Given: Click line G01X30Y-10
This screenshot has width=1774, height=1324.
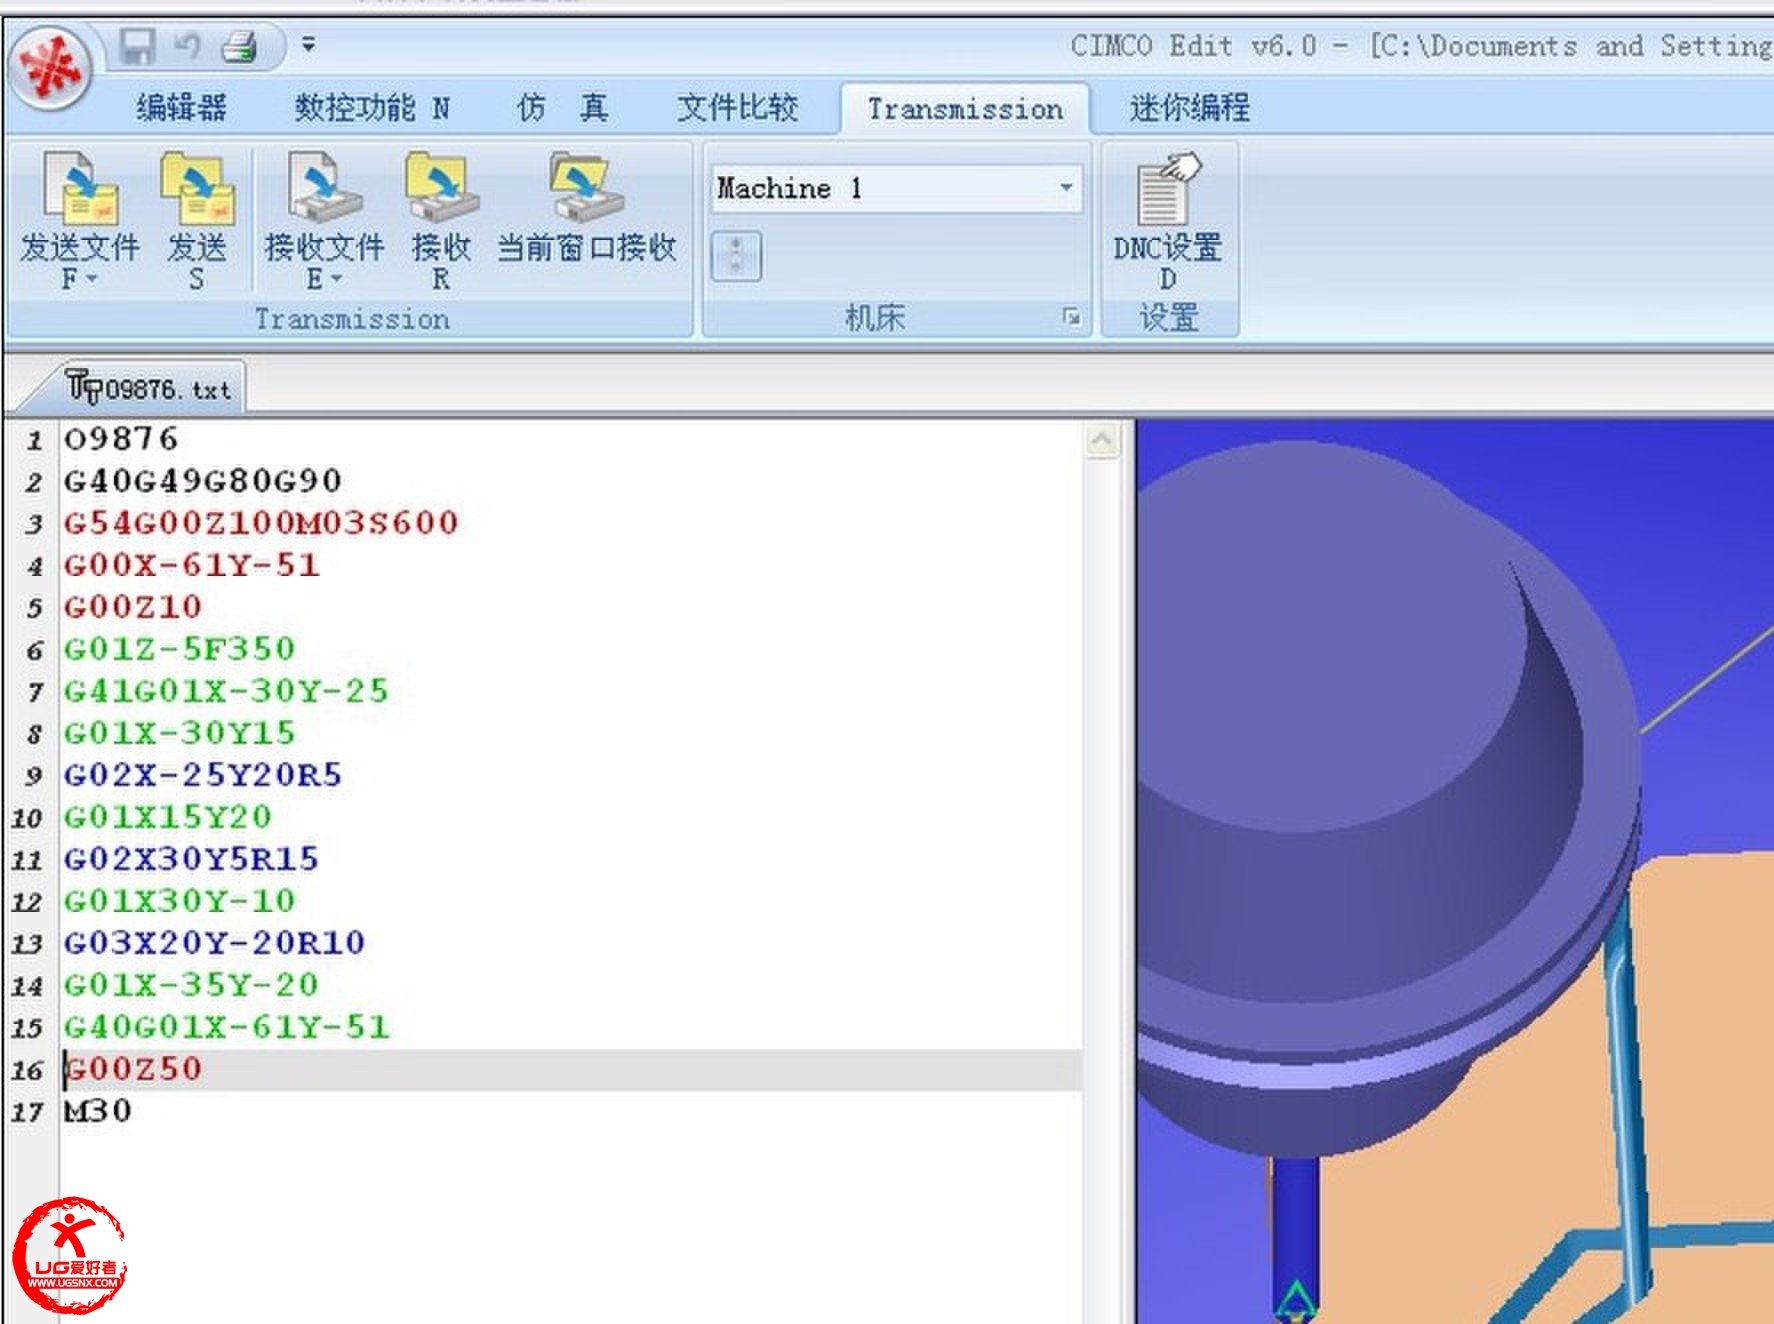Looking at the screenshot, I should click(180, 901).
